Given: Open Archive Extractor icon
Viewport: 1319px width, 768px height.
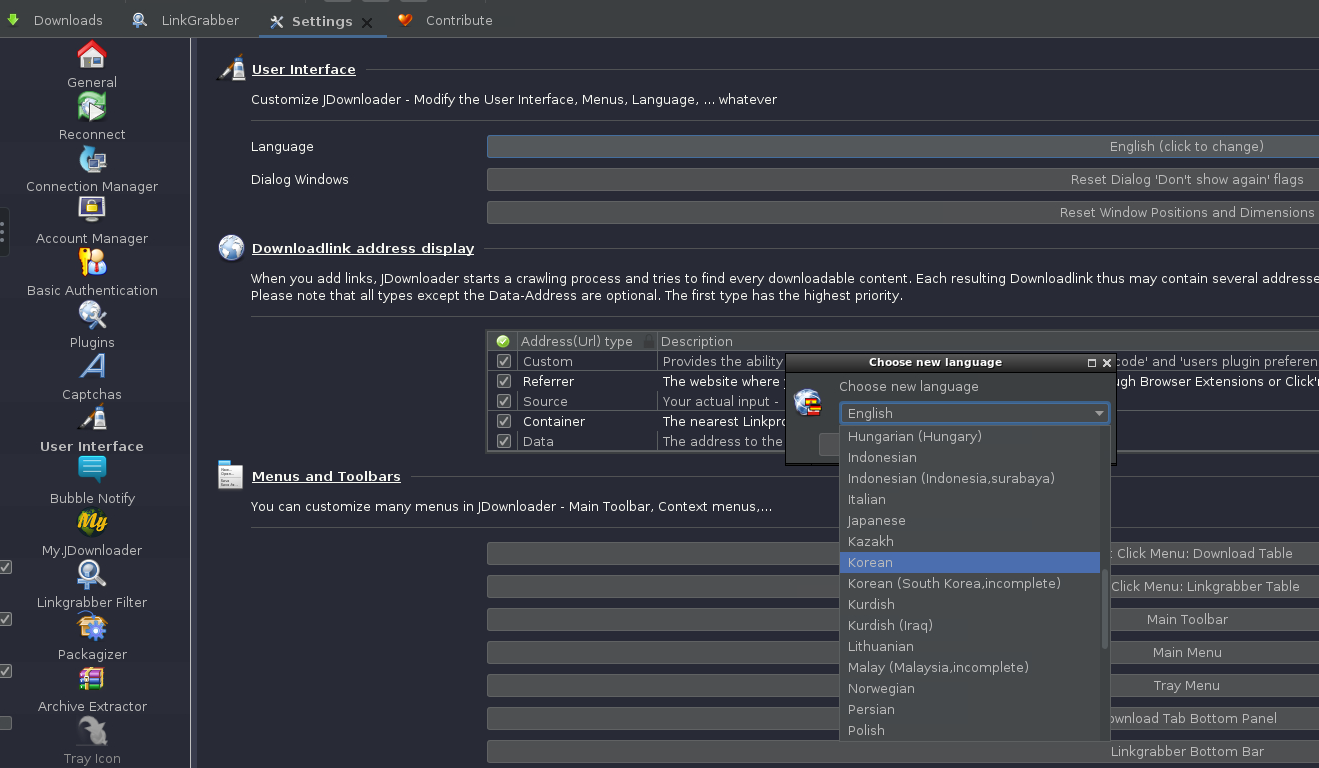Looking at the screenshot, I should pos(92,679).
